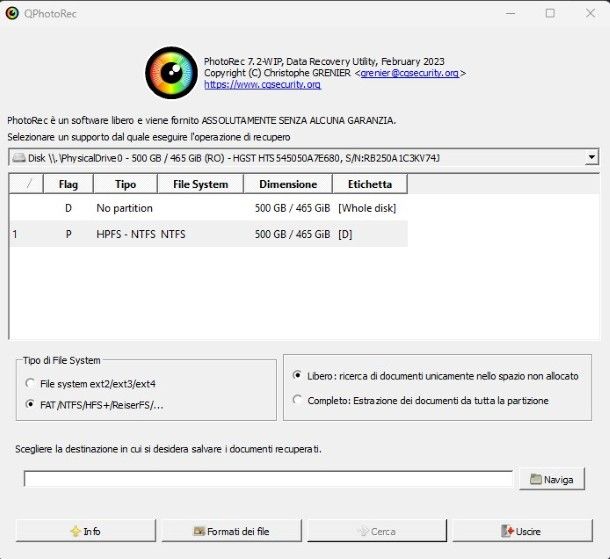The width and height of the screenshot is (610, 559).
Task: Open the disk selection dropdown arrow
Action: pos(591,157)
